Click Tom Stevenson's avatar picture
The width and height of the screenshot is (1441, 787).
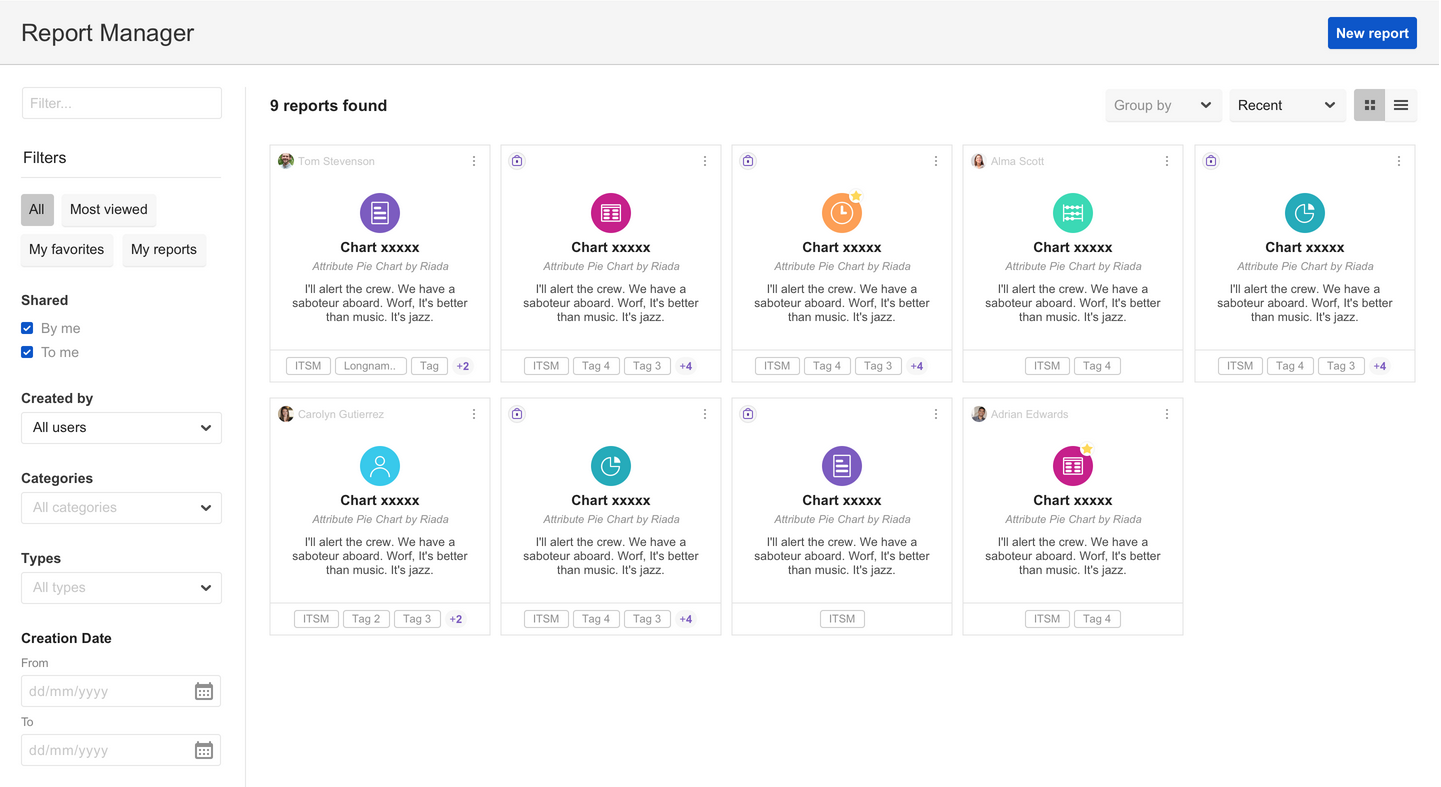pos(286,161)
